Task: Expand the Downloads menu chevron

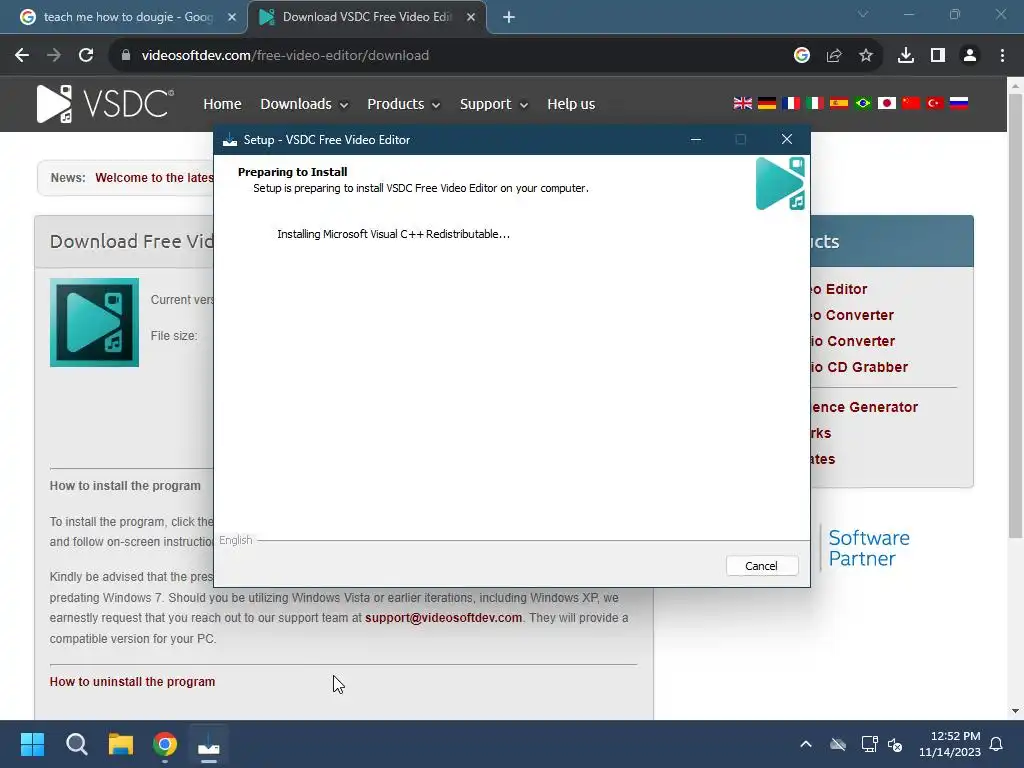Action: pos(344,105)
